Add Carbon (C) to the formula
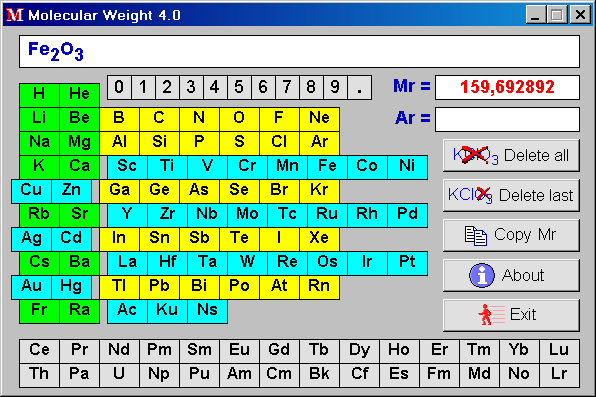This screenshot has height=397, width=596. click(159, 119)
